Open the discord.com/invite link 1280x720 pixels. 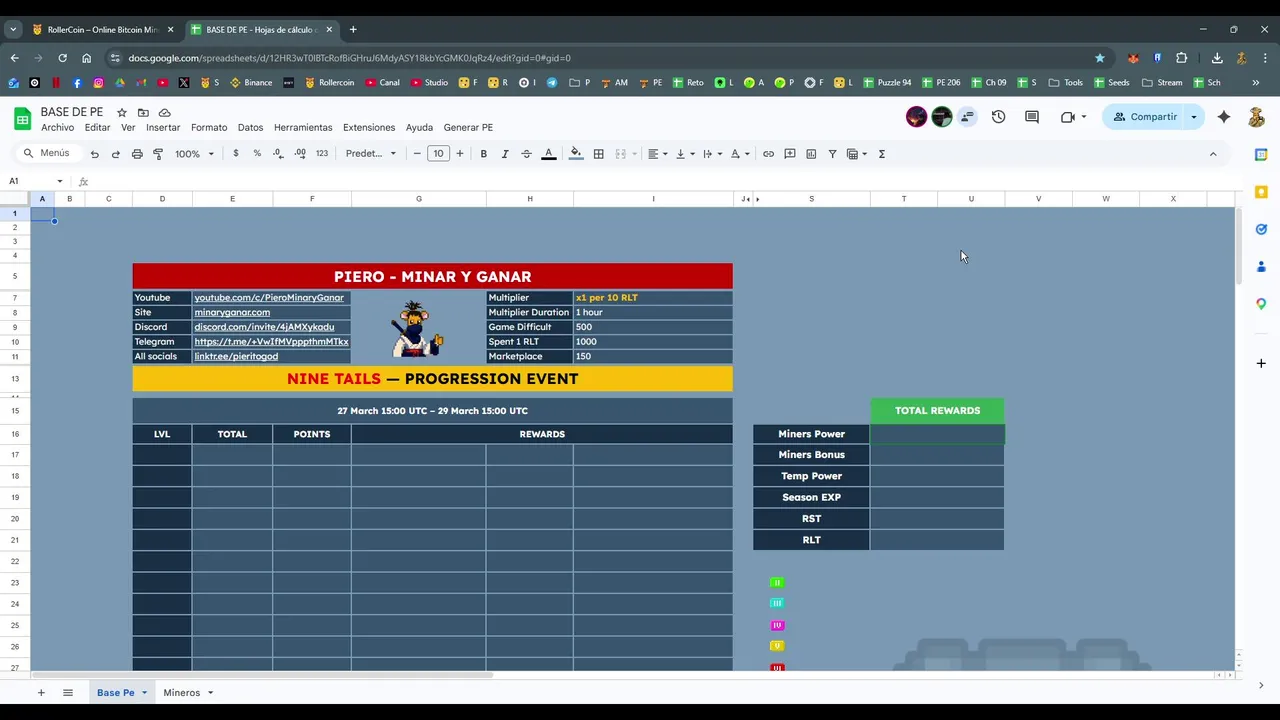tap(264, 327)
